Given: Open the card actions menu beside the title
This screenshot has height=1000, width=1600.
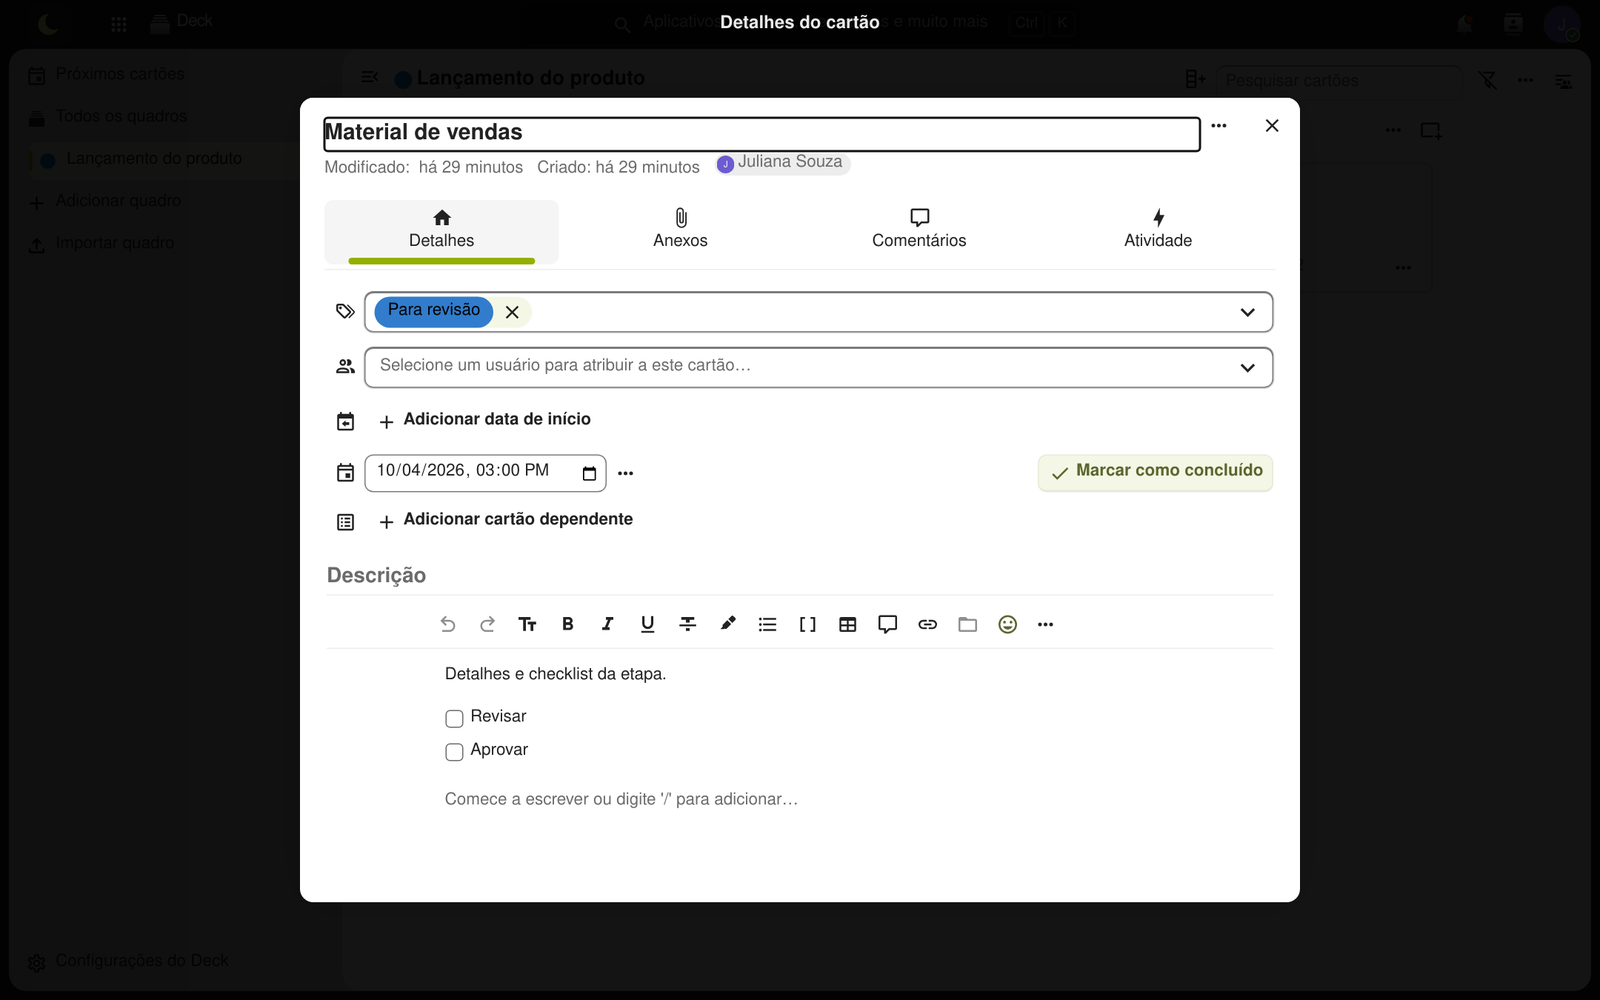Looking at the screenshot, I should pyautogui.click(x=1219, y=126).
